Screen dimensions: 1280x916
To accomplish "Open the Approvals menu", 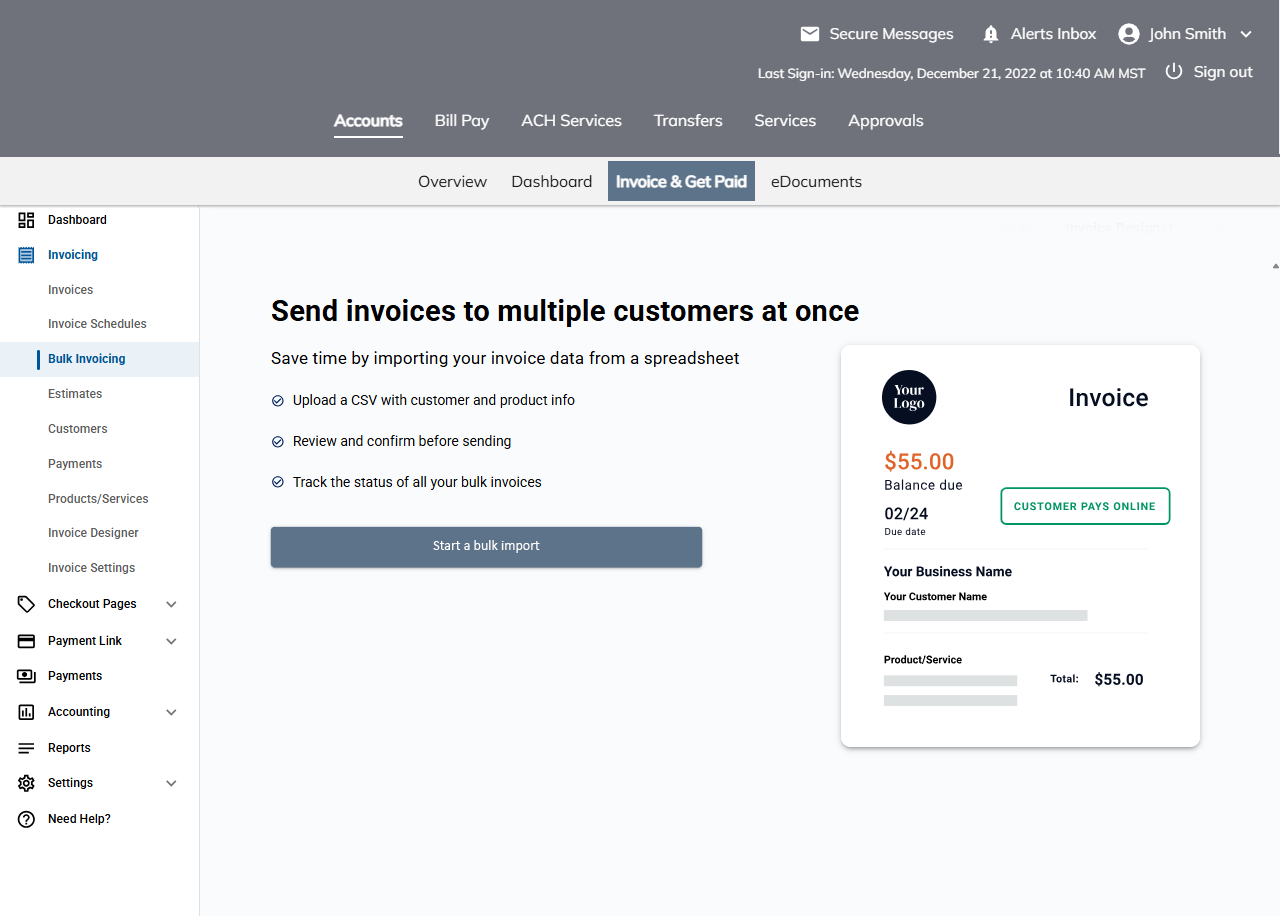I will (x=886, y=121).
